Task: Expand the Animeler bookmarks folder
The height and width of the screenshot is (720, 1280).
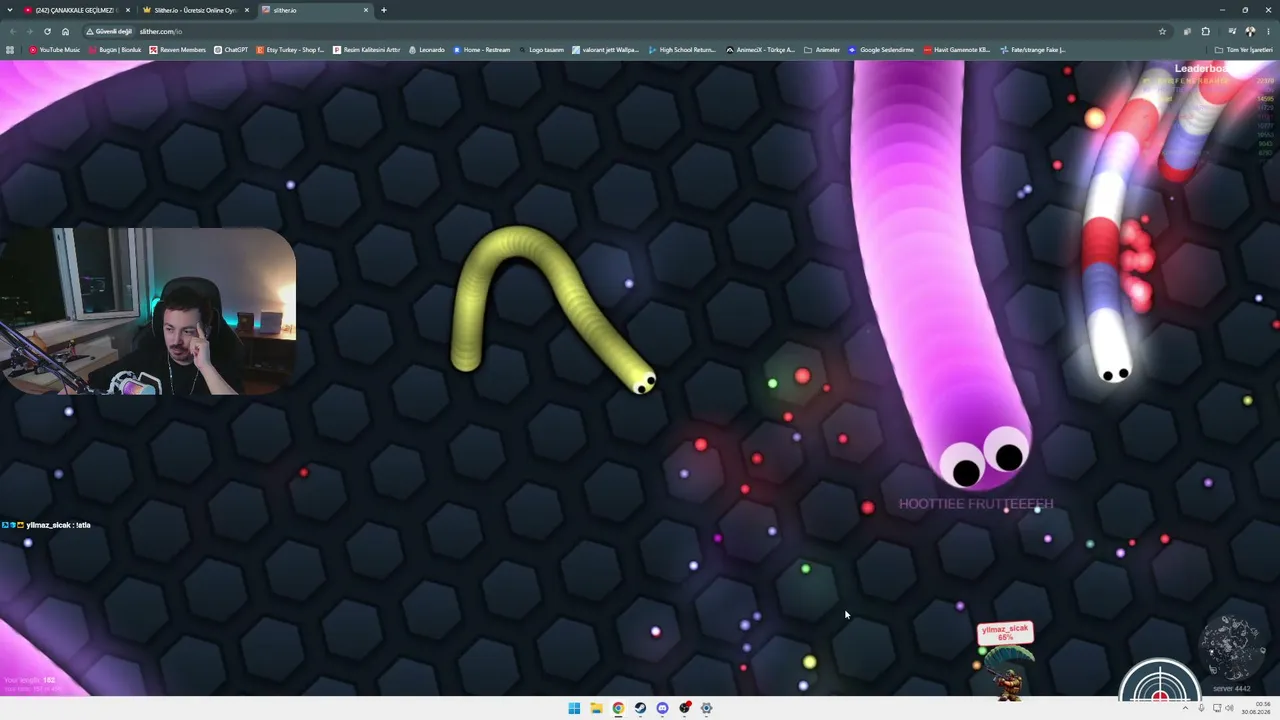Action: click(x=822, y=49)
